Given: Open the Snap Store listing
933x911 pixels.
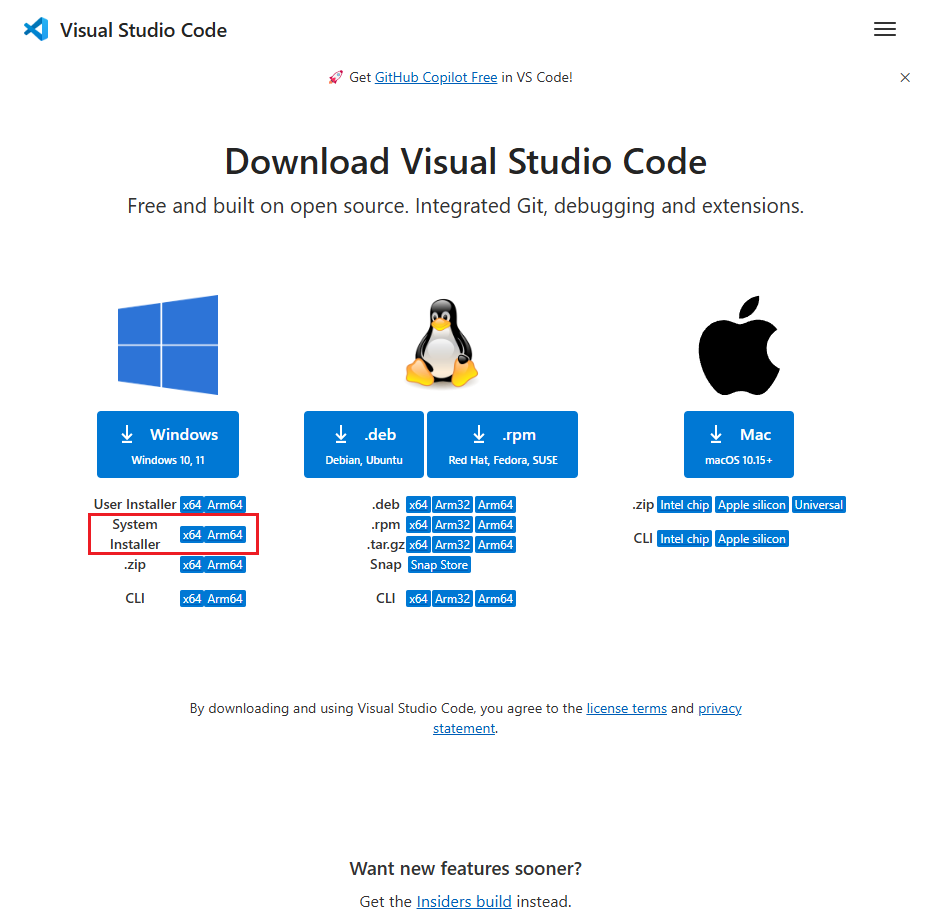Looking at the screenshot, I should pyautogui.click(x=438, y=564).
